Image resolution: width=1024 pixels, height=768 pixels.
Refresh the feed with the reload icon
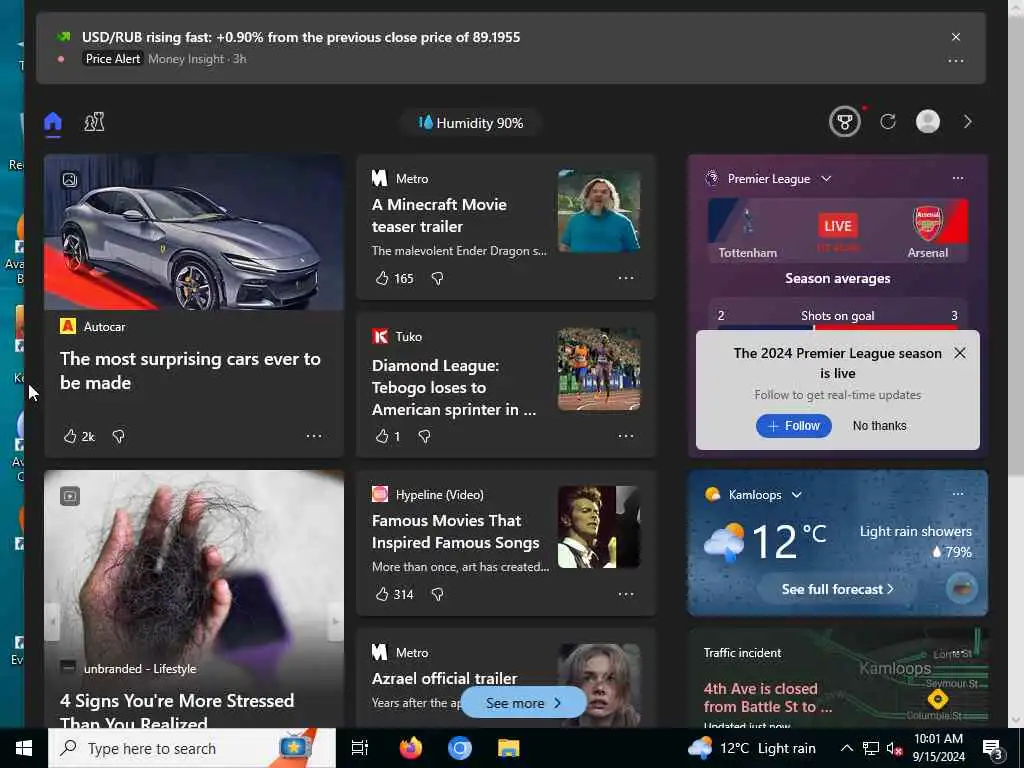click(888, 122)
